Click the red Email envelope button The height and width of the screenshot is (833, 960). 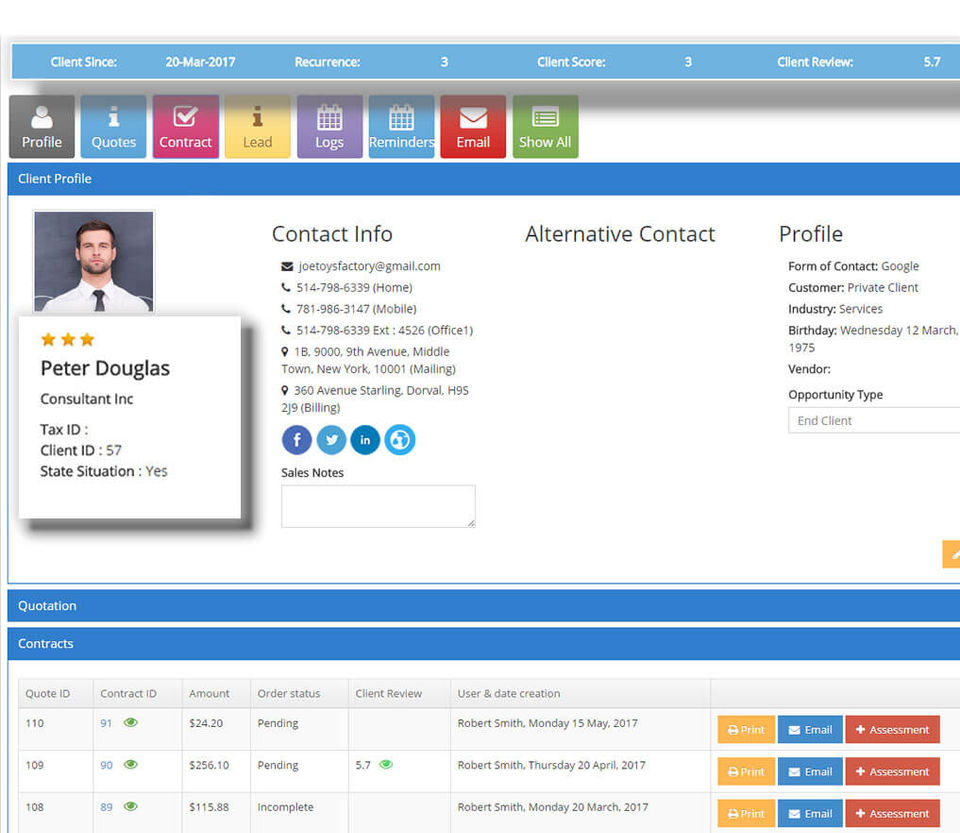click(x=473, y=126)
